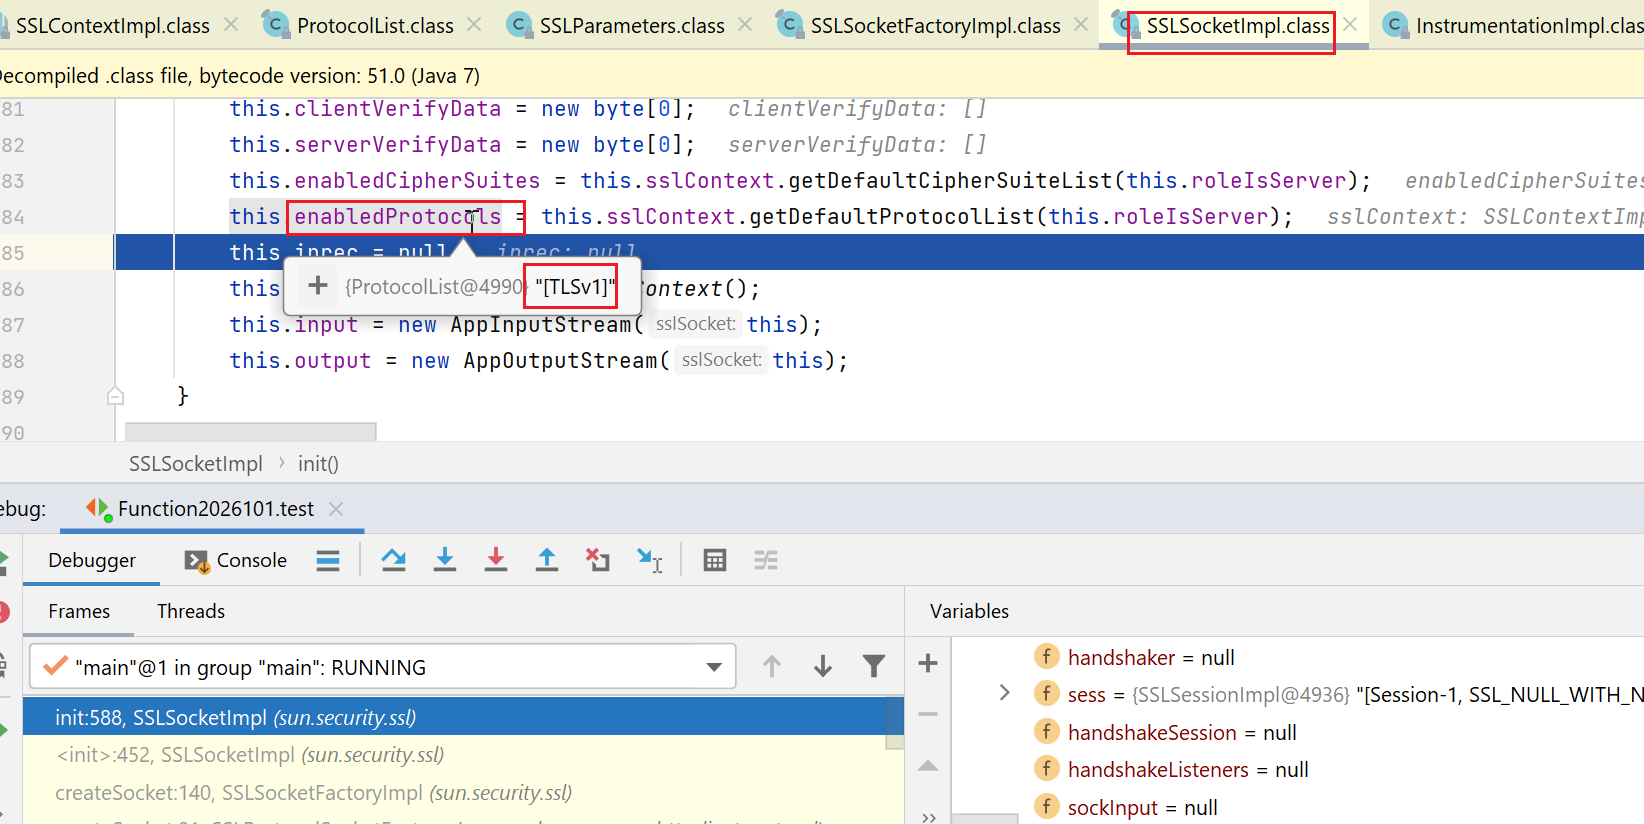Click the SSLSocketImpl breadcrumb
Screen dimensions: 1644x824
(x=196, y=464)
